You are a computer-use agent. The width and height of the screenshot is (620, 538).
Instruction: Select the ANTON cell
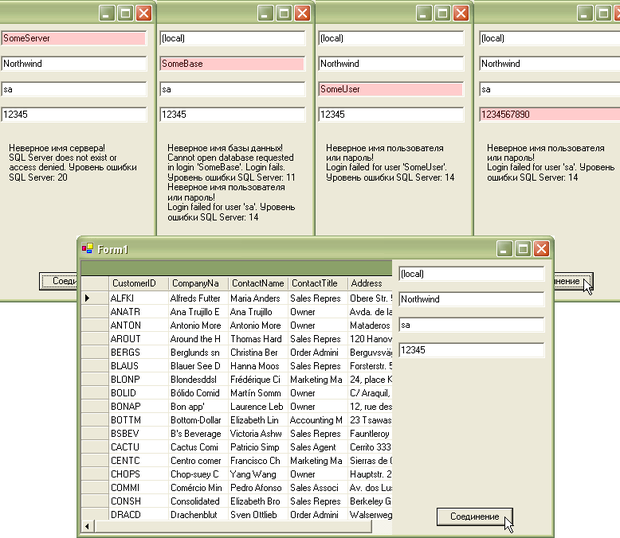coord(138,325)
